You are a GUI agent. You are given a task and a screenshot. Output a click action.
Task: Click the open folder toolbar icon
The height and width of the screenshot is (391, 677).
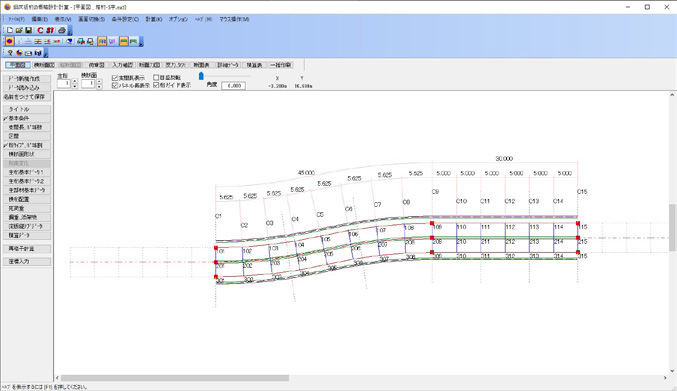click(19, 30)
